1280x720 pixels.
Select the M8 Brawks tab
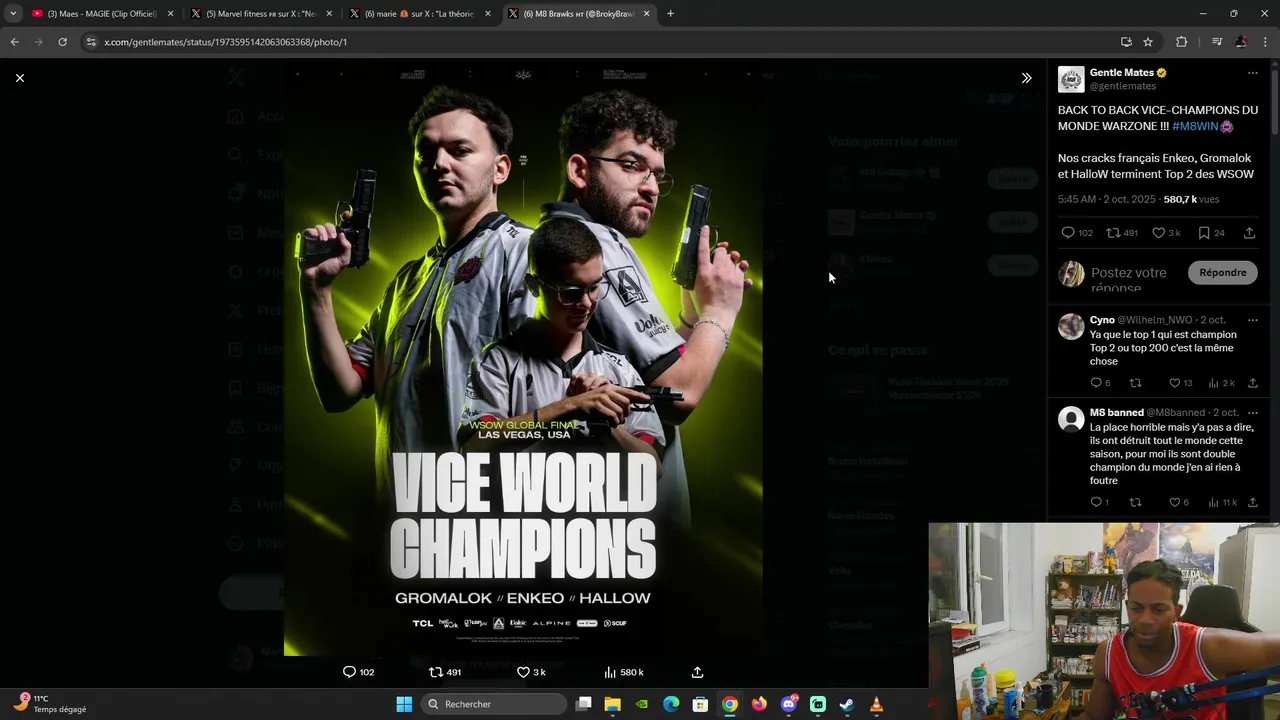578,14
